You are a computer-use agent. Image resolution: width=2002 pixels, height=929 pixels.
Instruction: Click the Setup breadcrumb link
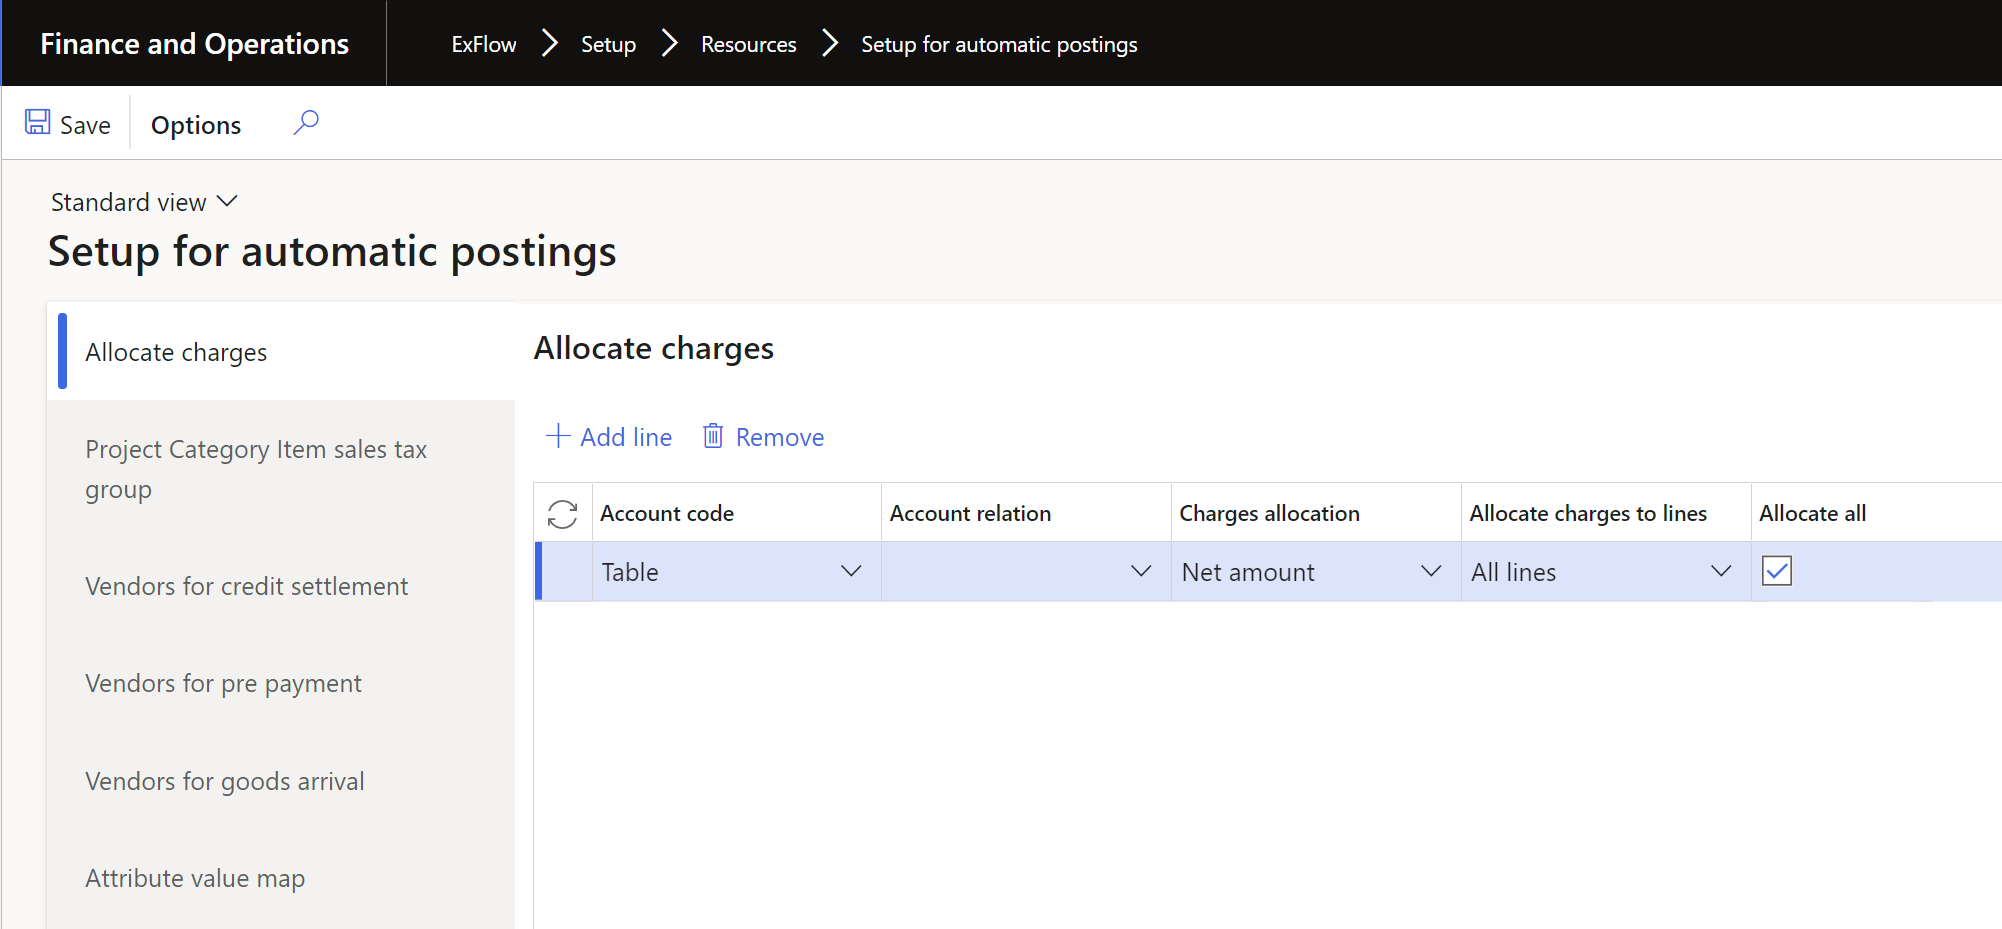(608, 44)
